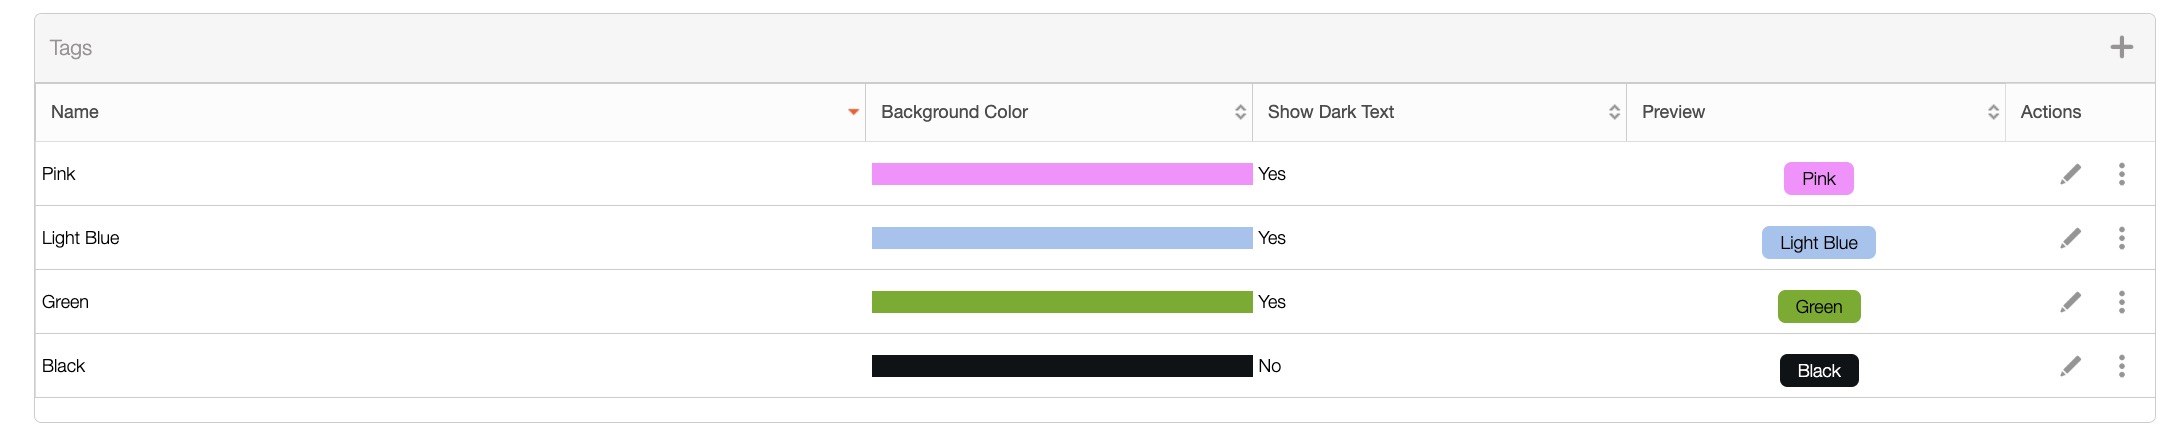Click the Green tag edit pencil

(2070, 302)
